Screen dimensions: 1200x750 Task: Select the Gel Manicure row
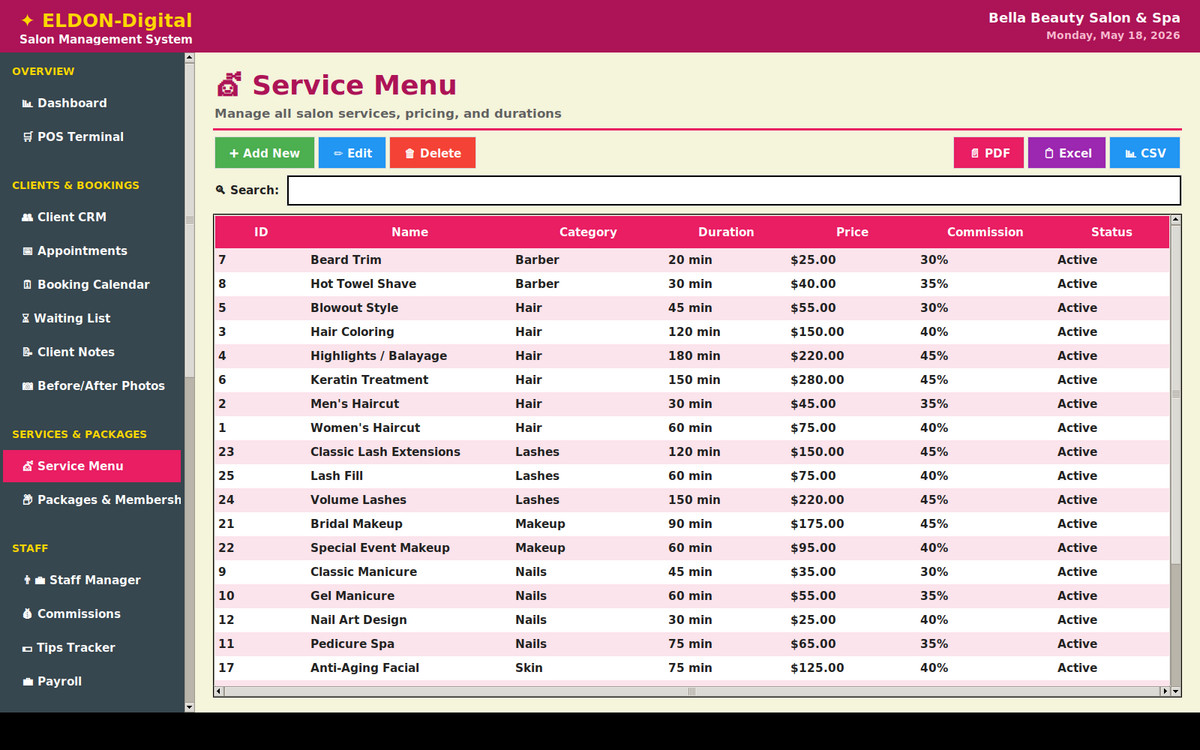coord(692,596)
